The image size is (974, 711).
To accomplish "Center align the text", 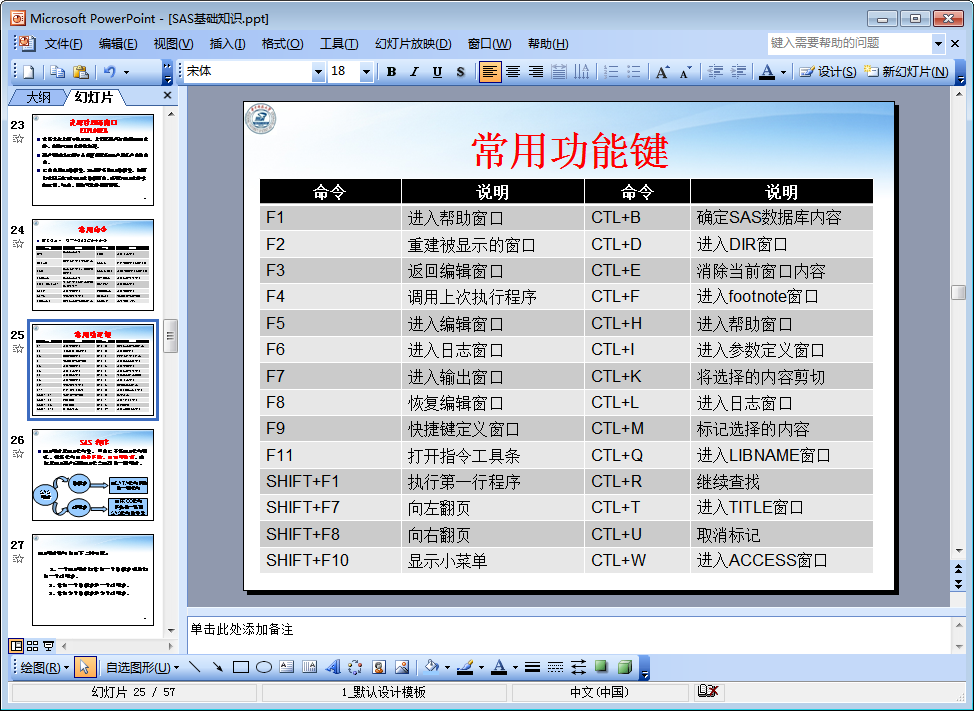I will click(x=513, y=72).
